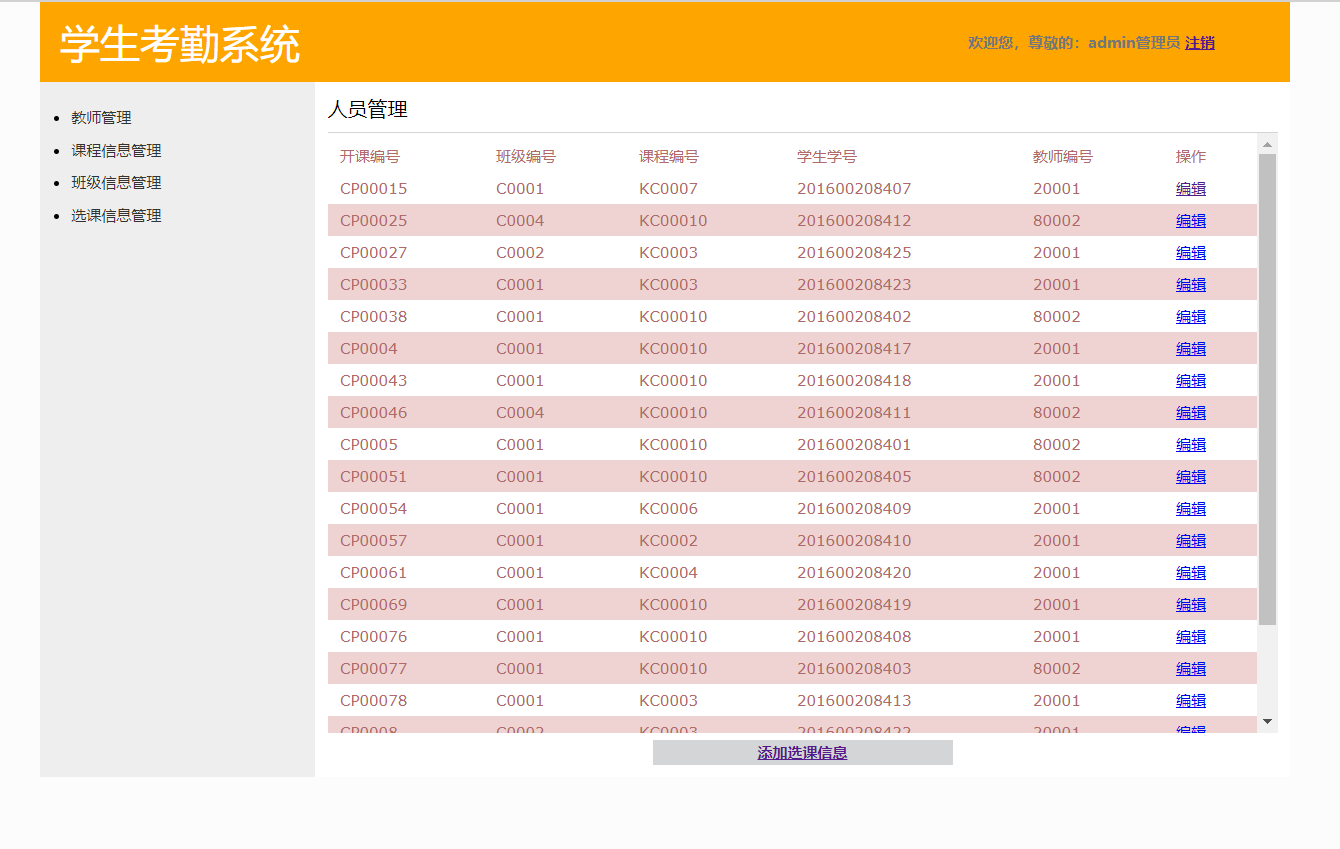Open 教师管理 in the sidebar
Viewport: 1340px width, 849px height.
101,118
